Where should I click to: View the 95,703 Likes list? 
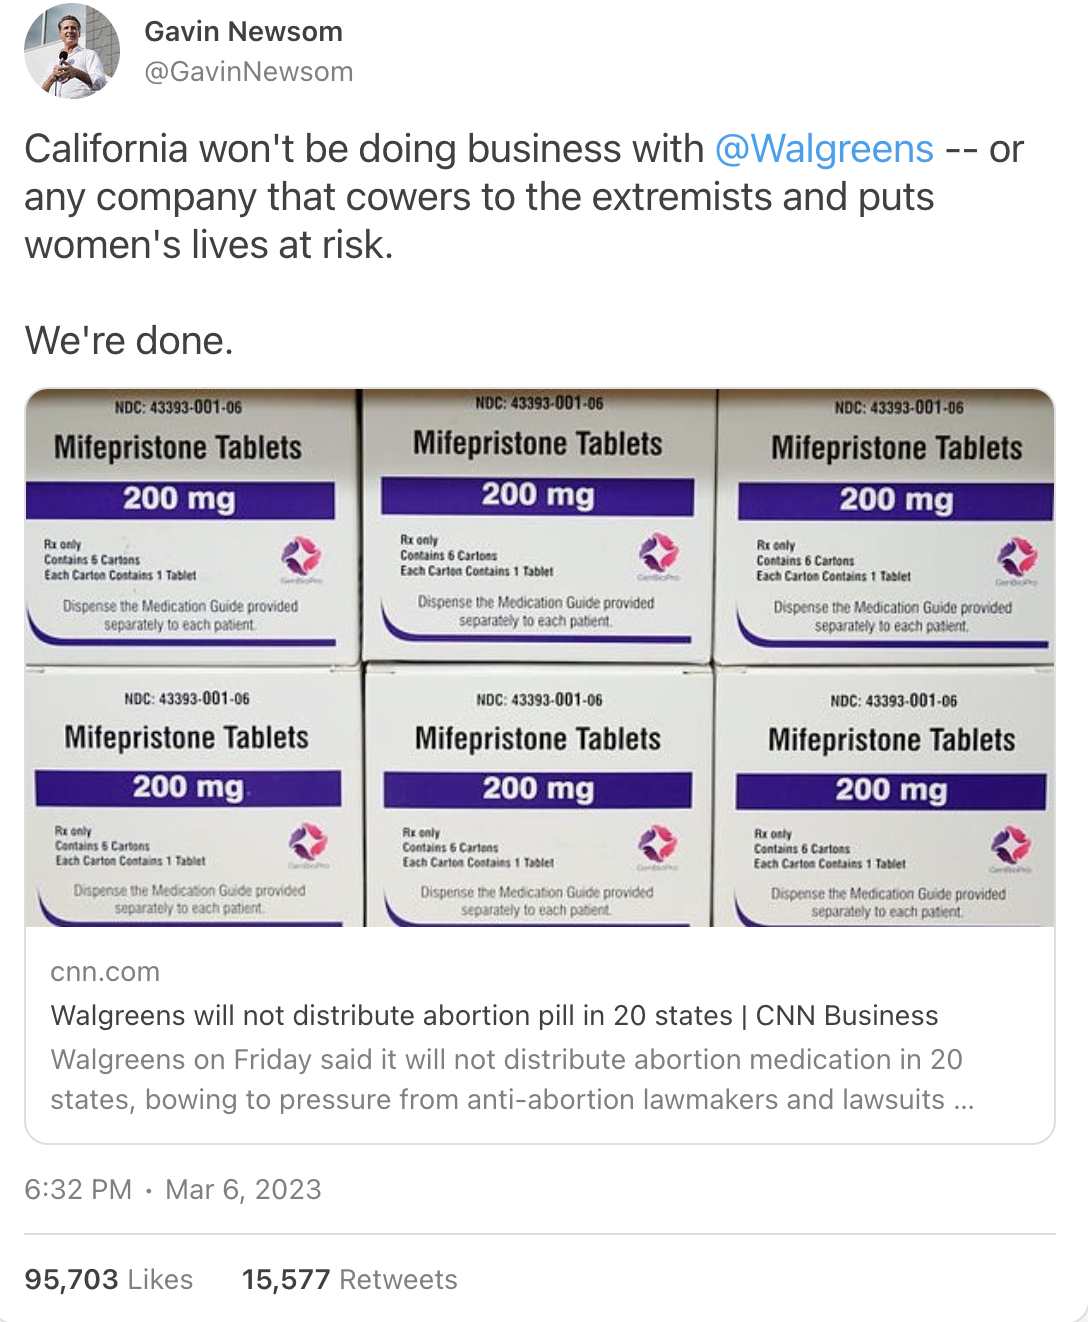click(x=109, y=1279)
